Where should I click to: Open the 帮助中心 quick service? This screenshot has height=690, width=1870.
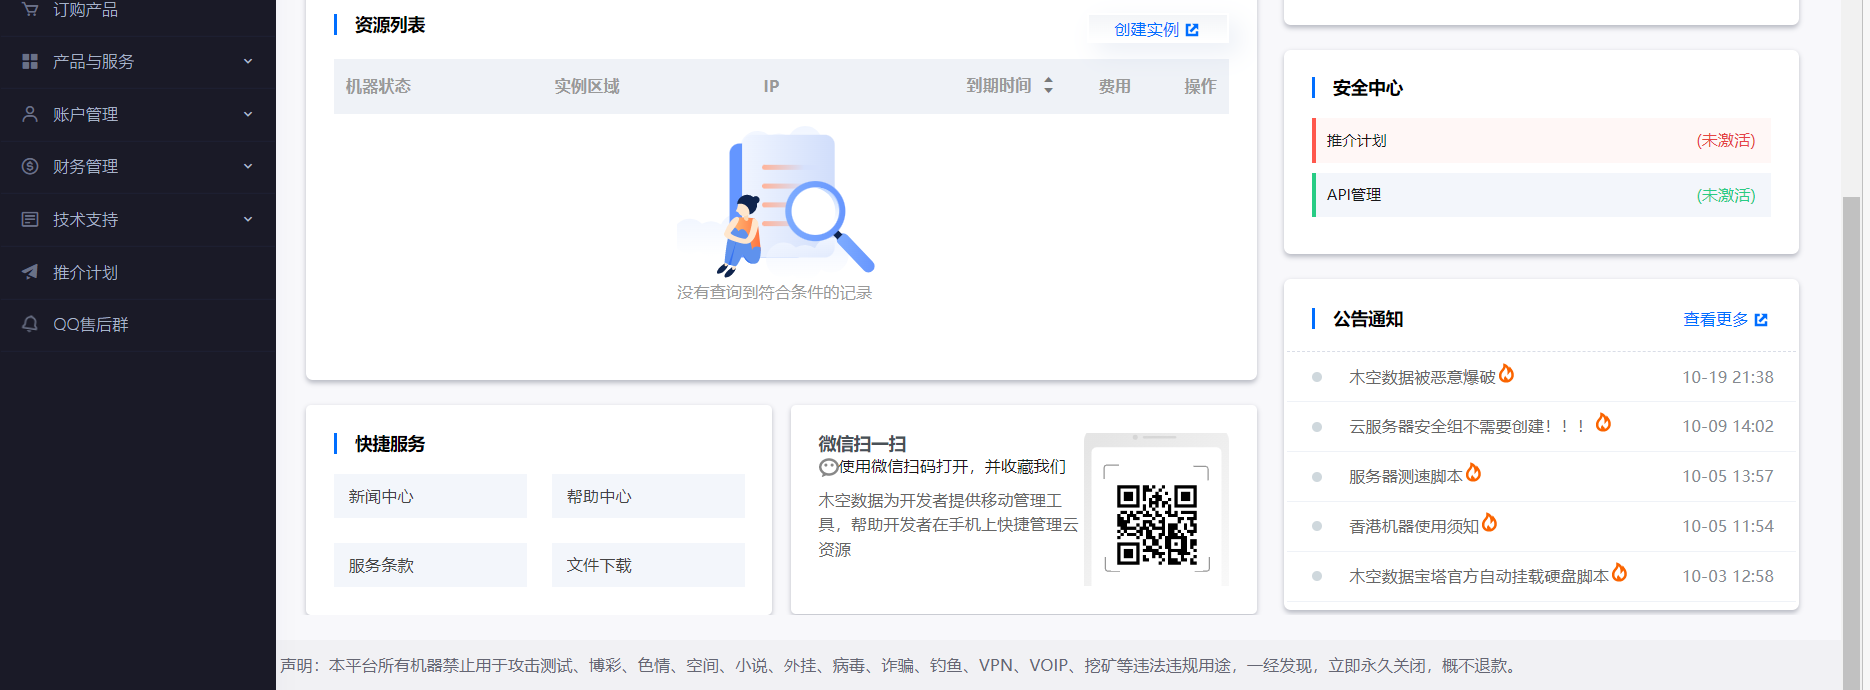point(648,496)
